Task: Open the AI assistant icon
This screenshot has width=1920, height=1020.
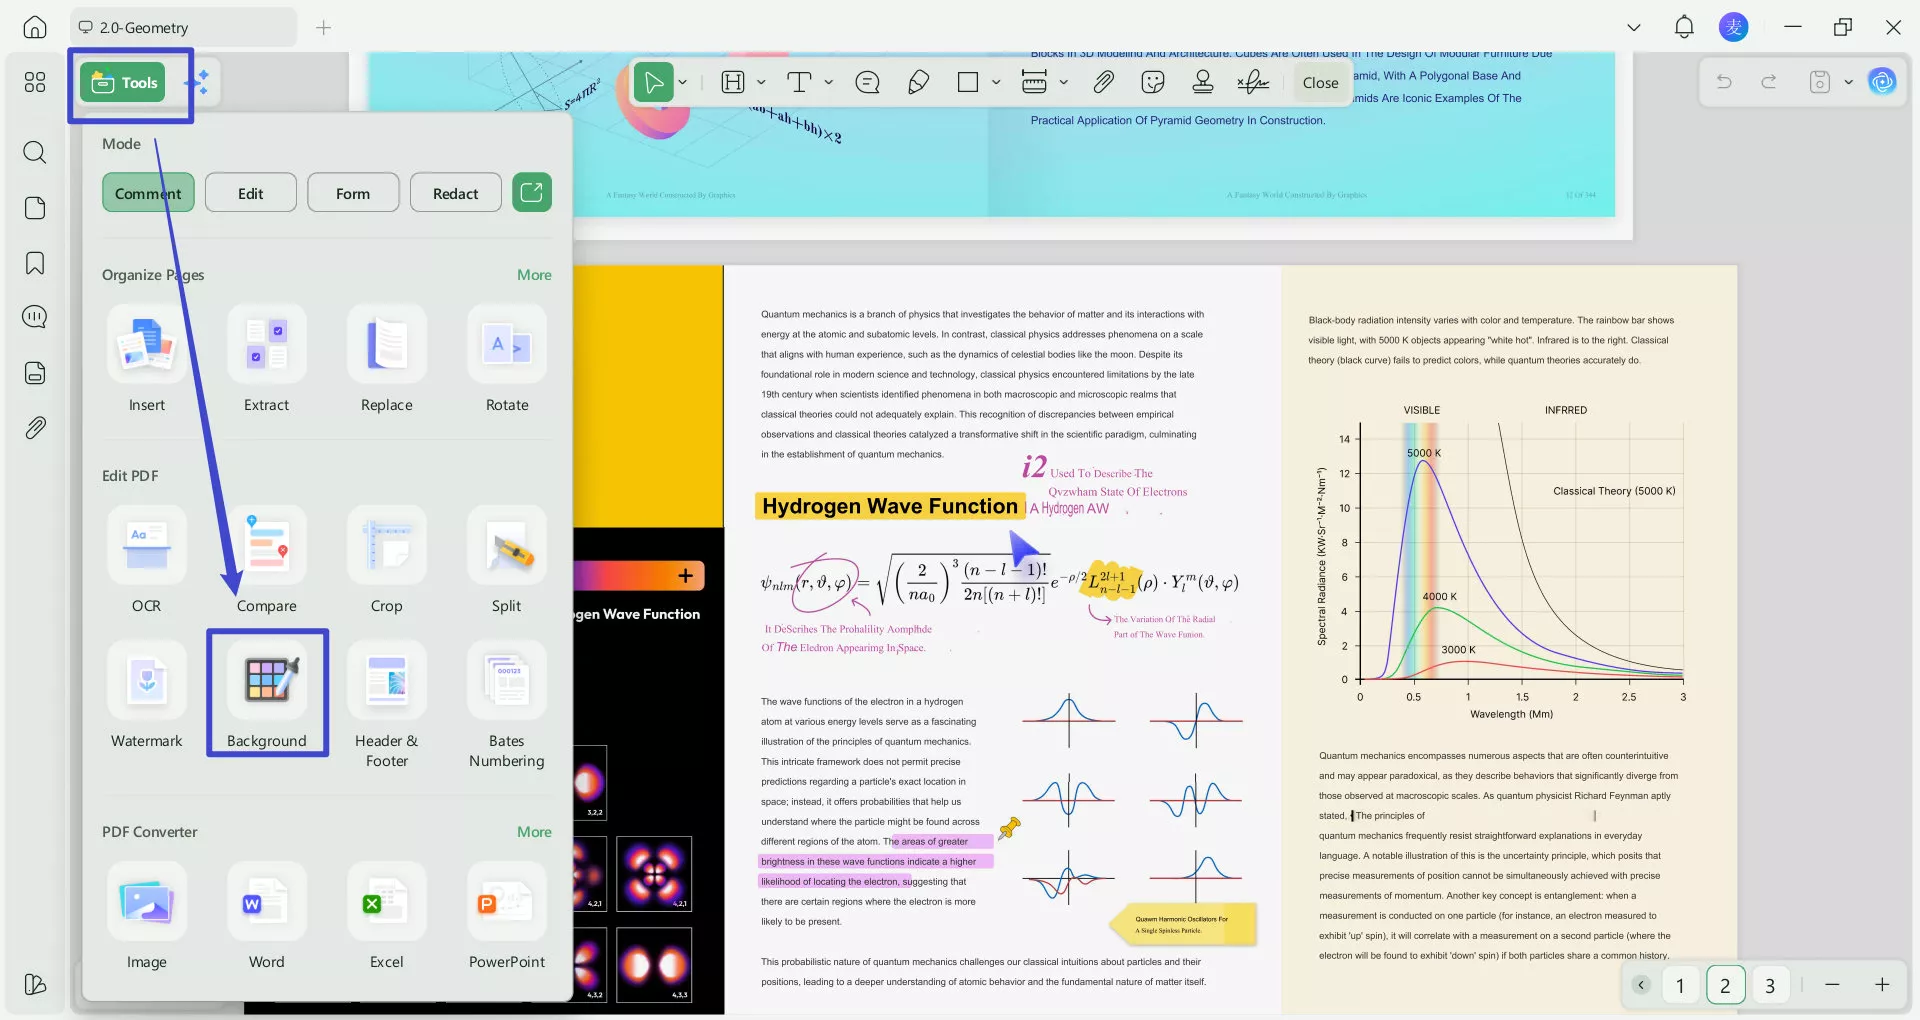Action: [1882, 82]
